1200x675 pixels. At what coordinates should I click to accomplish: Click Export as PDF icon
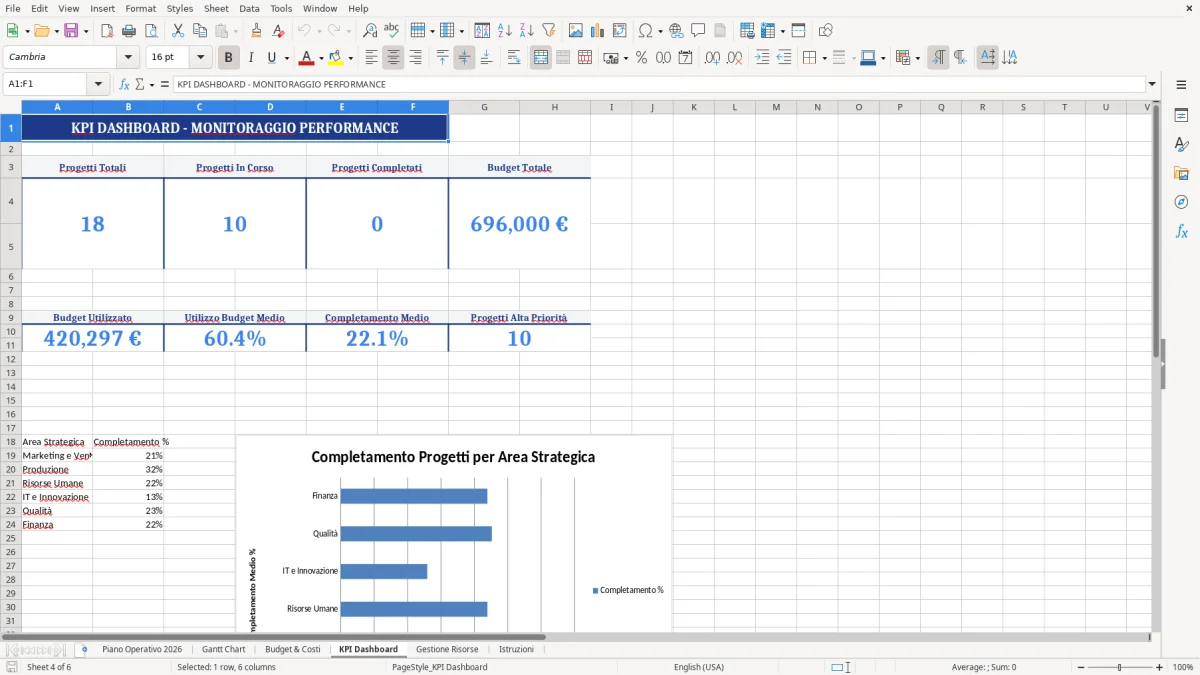(x=107, y=31)
